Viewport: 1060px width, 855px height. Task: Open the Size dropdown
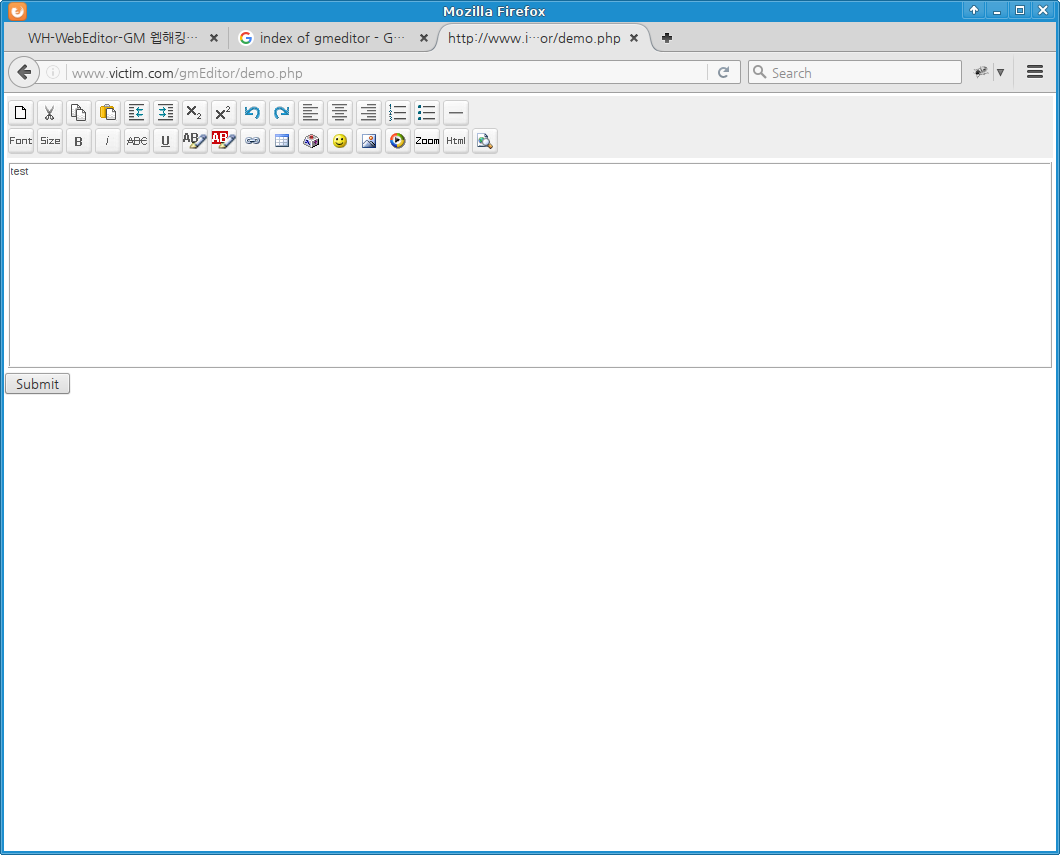[x=49, y=141]
